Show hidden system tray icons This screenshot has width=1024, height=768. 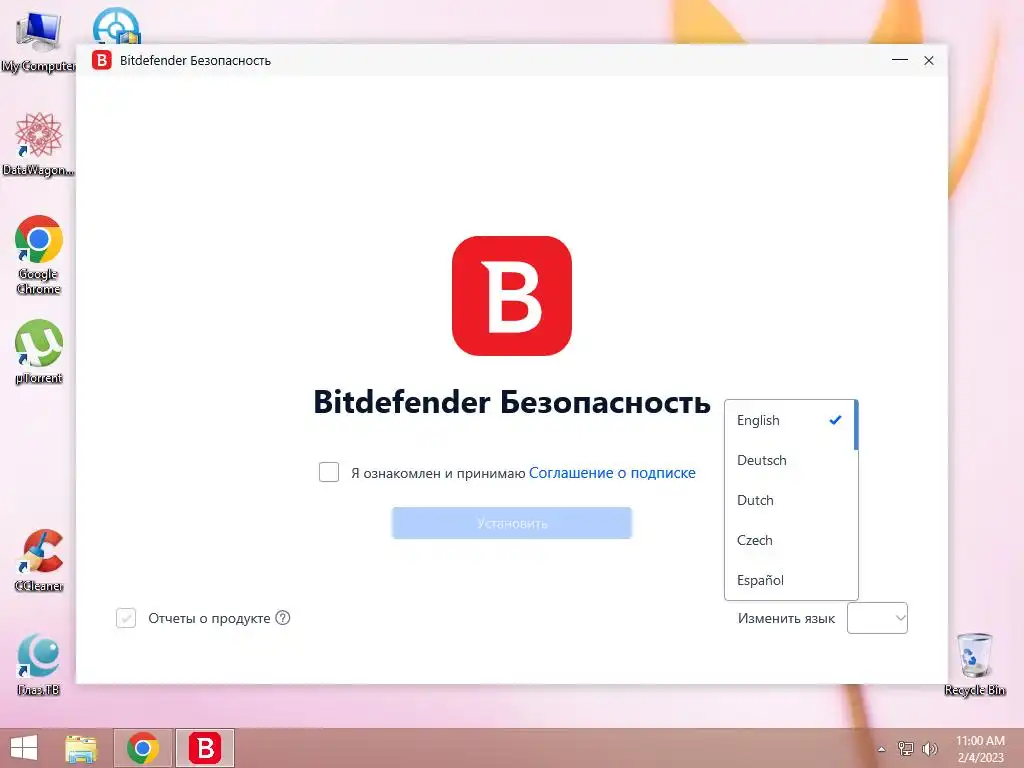click(882, 749)
